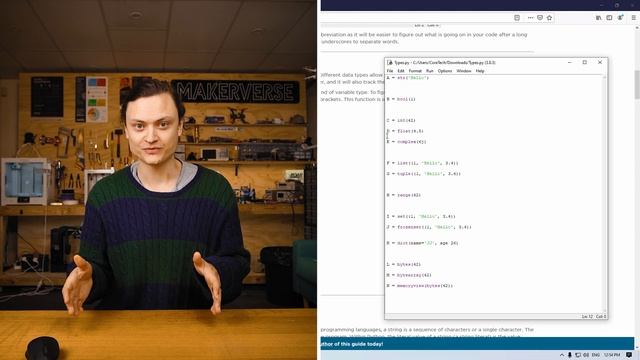This screenshot has height=360, width=640.
Task: Open the Options menu in IDLE
Action: (x=445, y=71)
